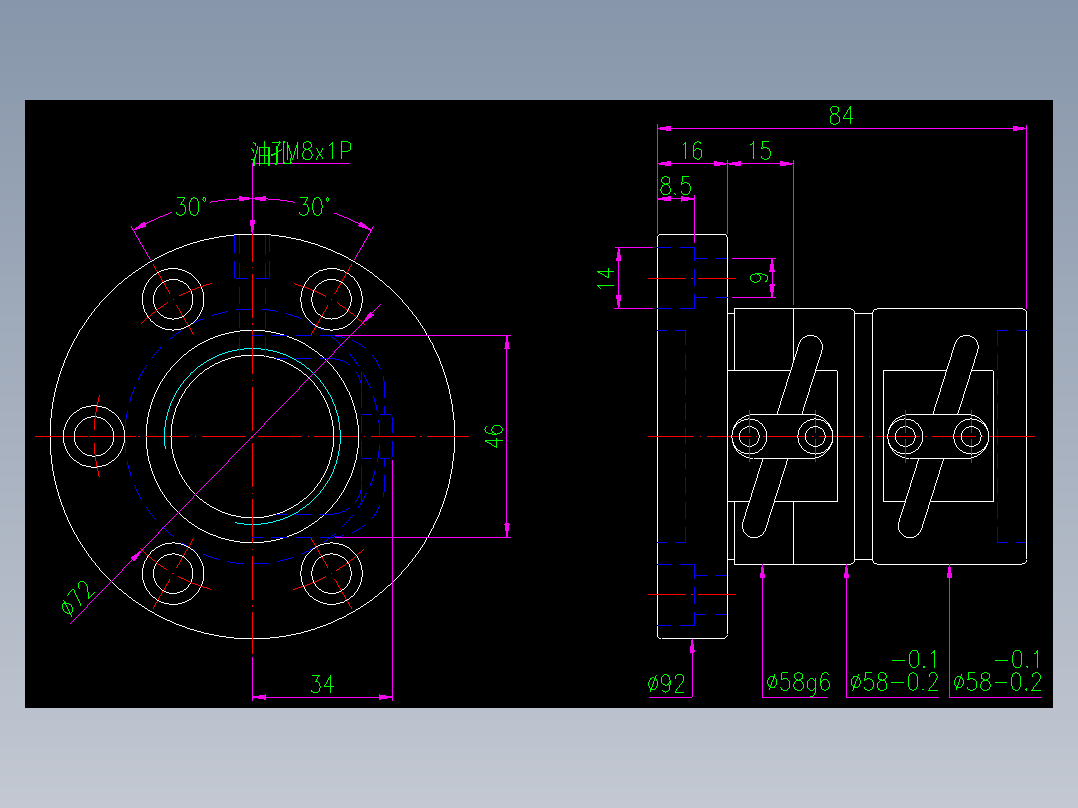The height and width of the screenshot is (808, 1078).
Task: Click the φ92 diameter annotation
Action: pyautogui.click(x=665, y=680)
